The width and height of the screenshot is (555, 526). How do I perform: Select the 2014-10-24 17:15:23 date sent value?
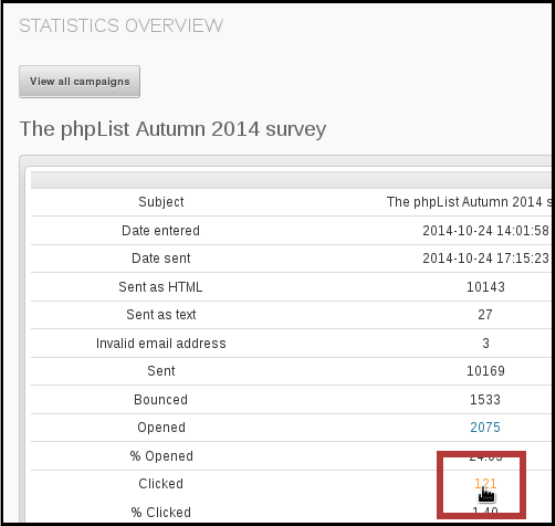click(x=486, y=258)
